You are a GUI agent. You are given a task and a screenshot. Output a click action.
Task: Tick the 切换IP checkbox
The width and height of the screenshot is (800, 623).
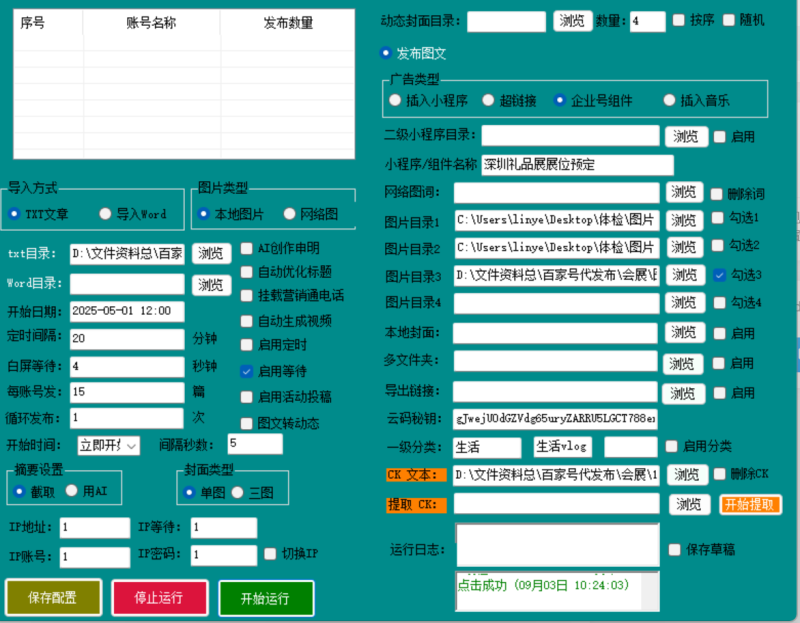coord(271,553)
